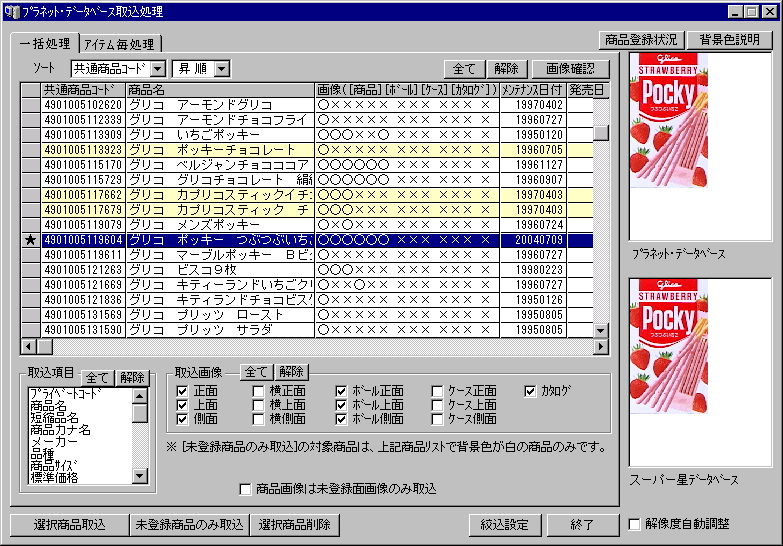Enable 商品画像は未登録面画像のみ取込 checkbox
Screen dimensions: 783x546
click(245, 489)
